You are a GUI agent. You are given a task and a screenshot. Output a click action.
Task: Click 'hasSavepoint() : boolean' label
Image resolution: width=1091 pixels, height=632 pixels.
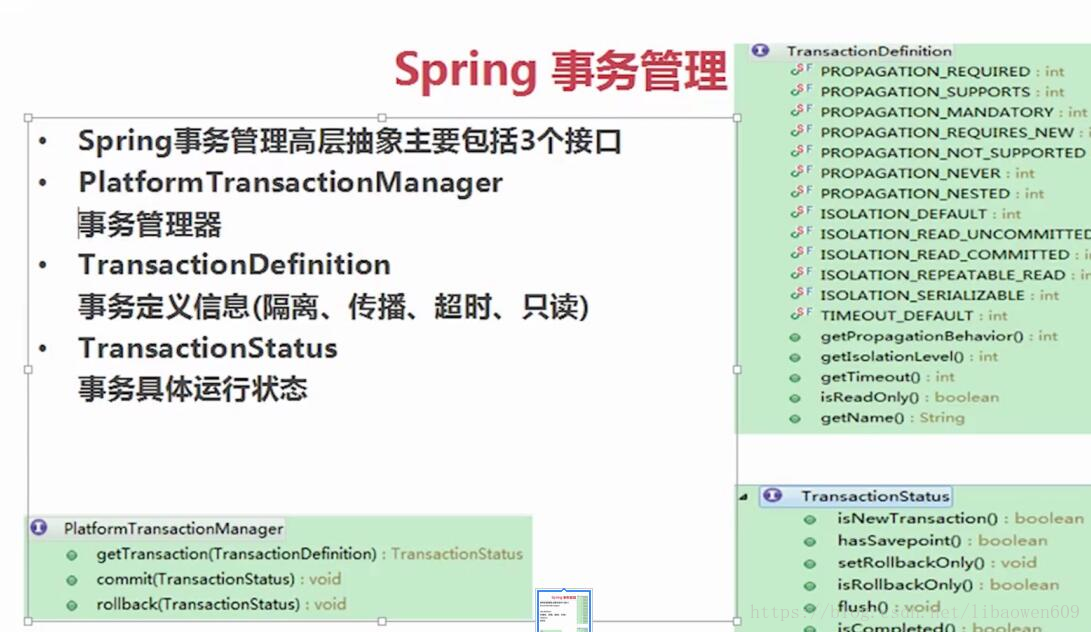pos(942,540)
